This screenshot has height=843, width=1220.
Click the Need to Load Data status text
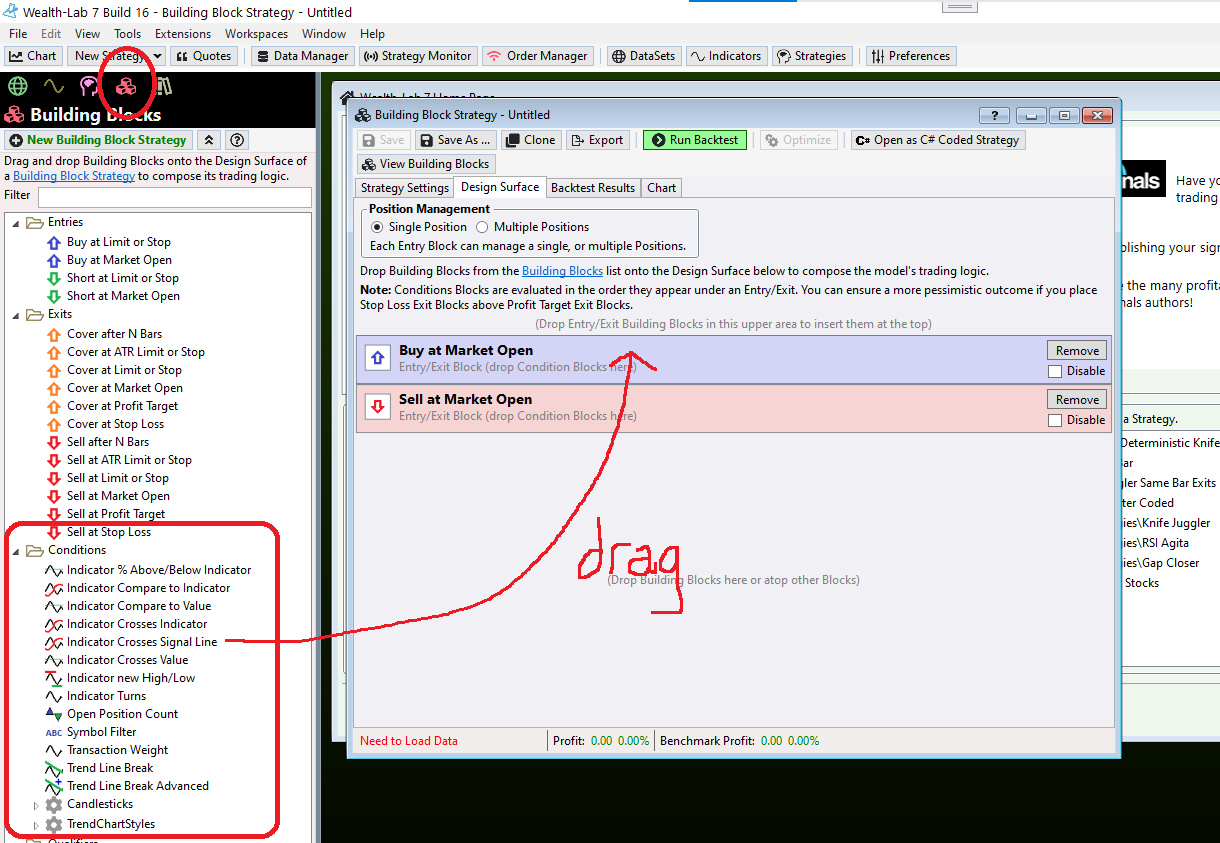coord(409,741)
